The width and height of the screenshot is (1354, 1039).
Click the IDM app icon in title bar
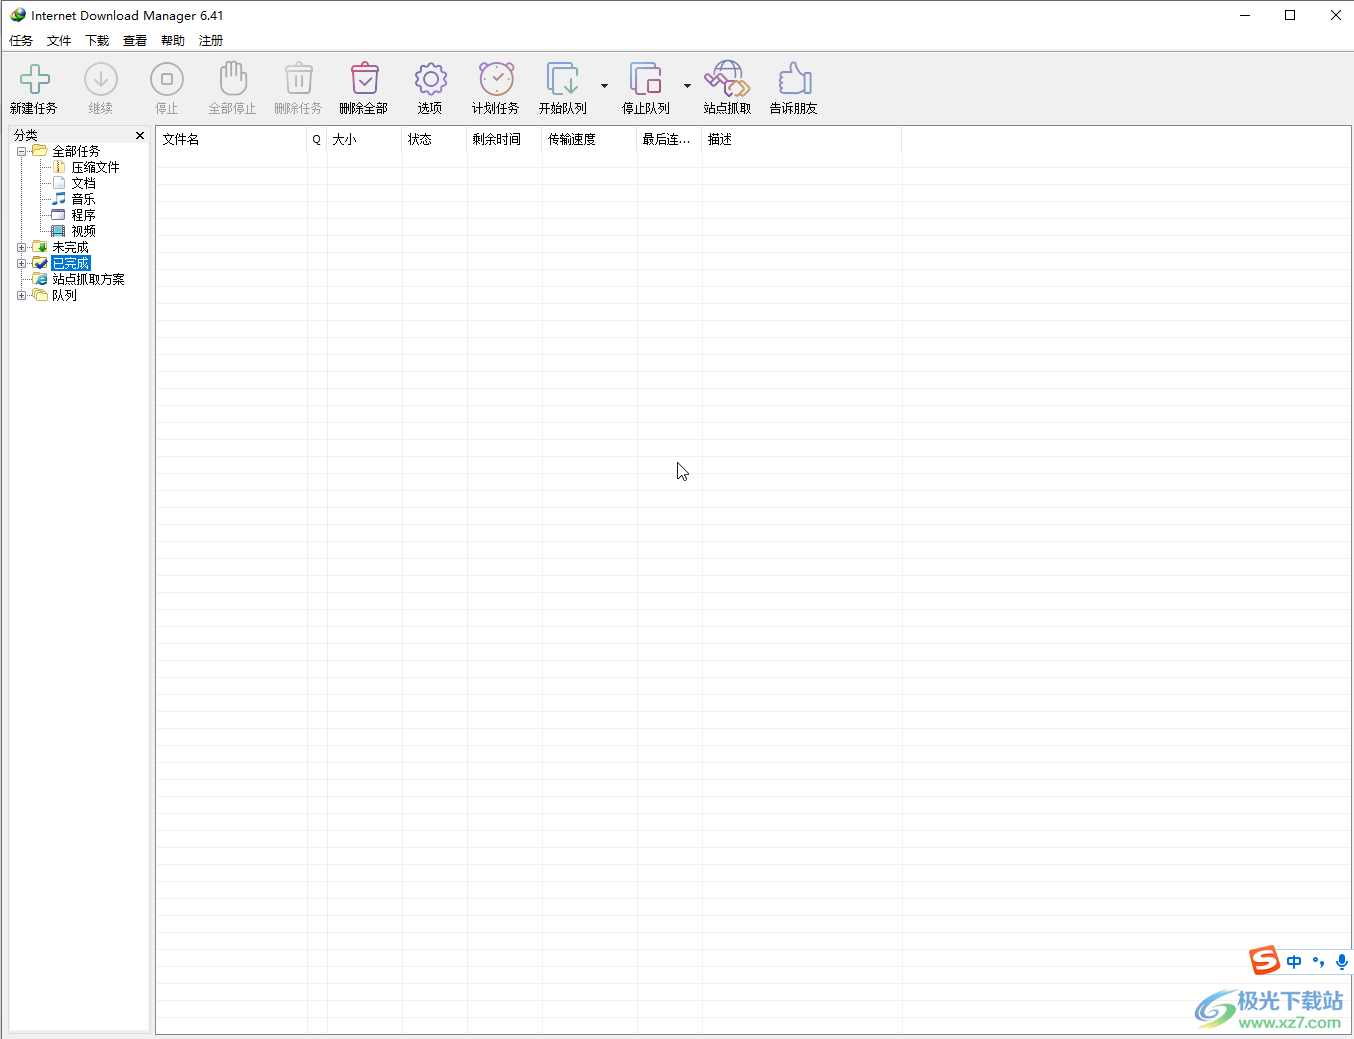[18, 15]
